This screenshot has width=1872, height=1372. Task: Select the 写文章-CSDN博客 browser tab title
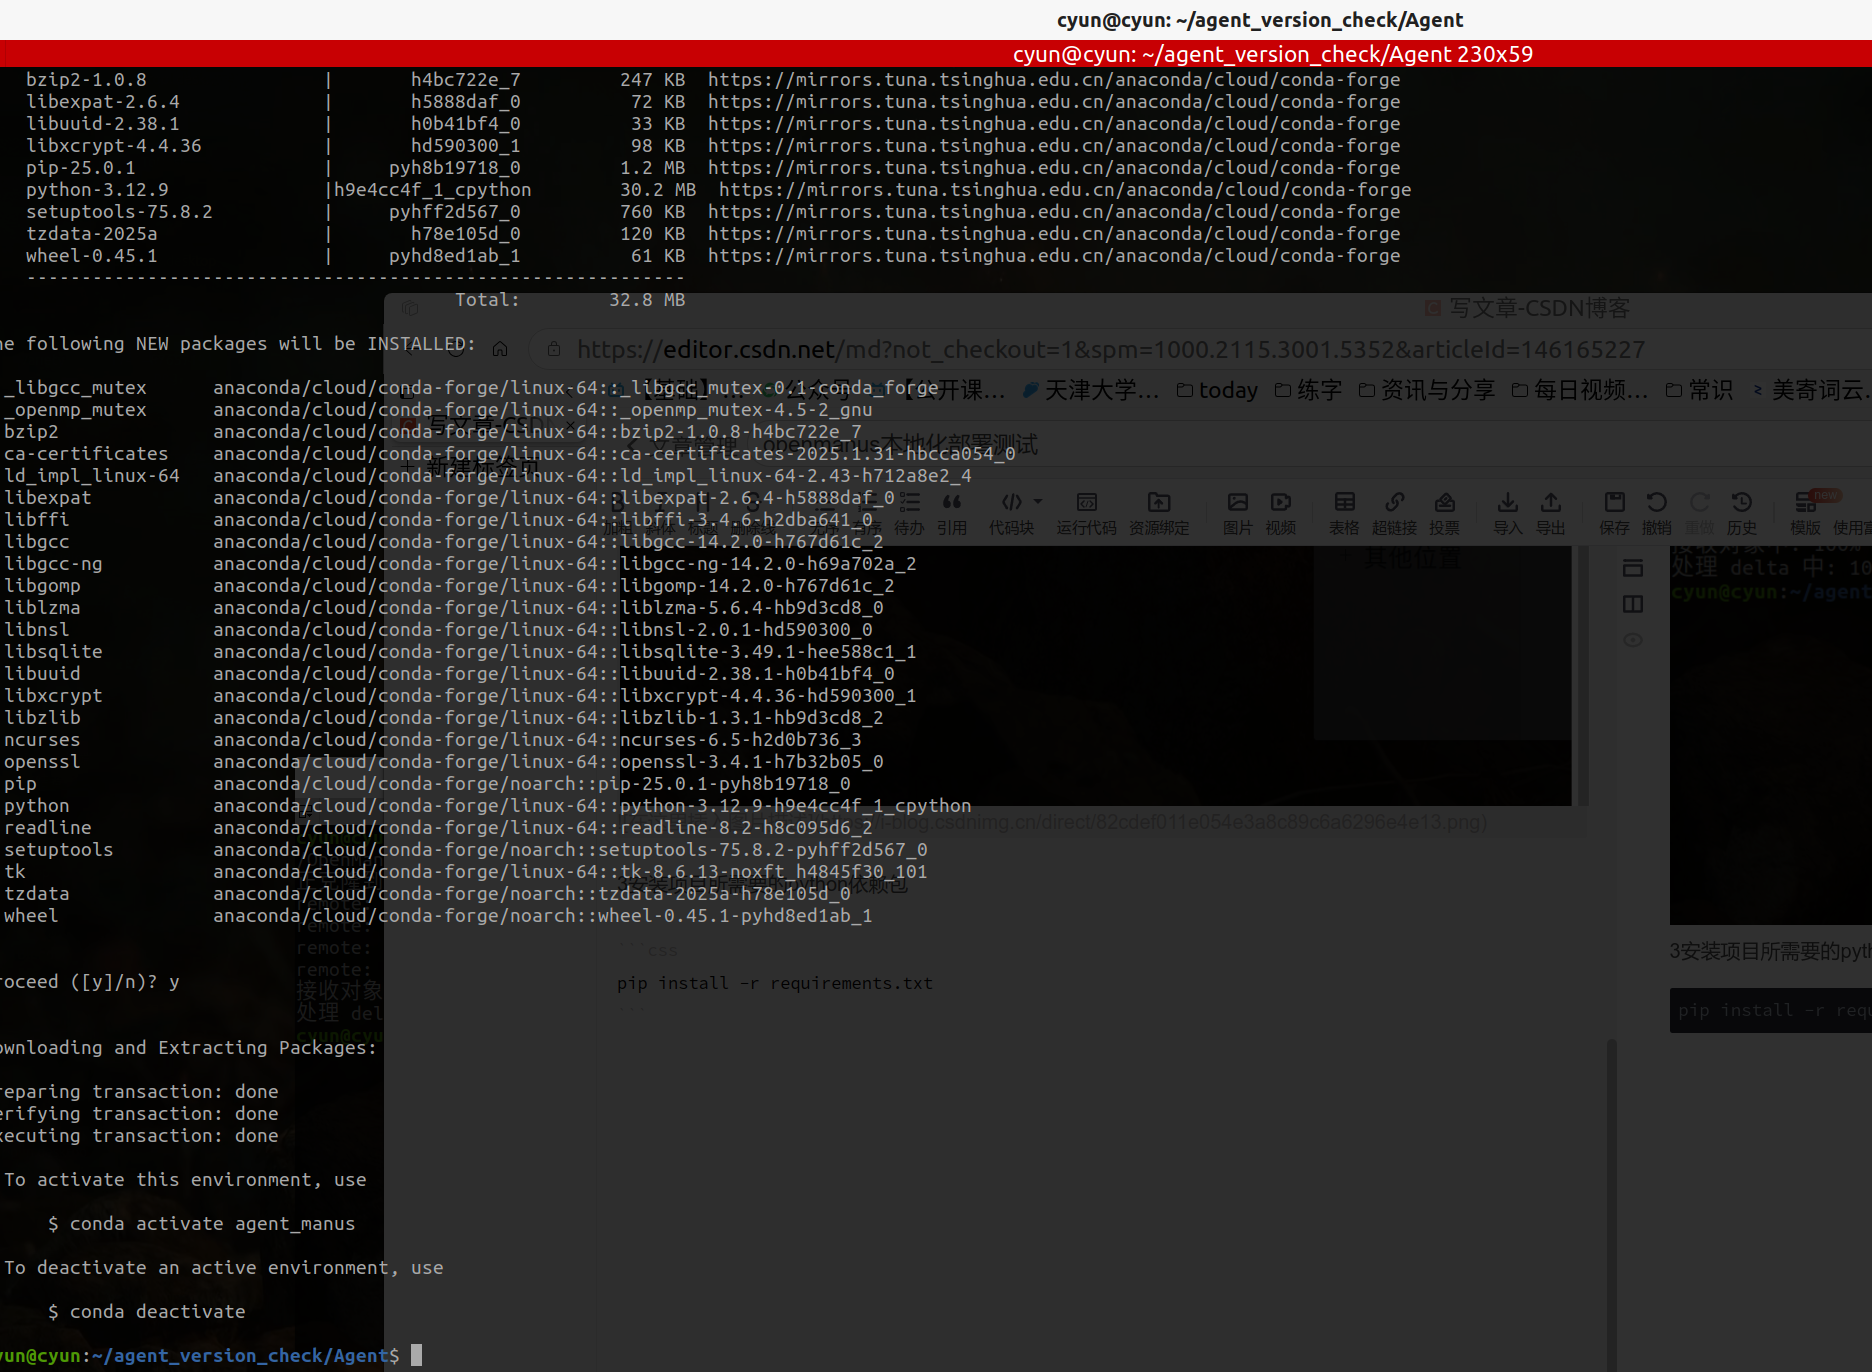[x=1539, y=308]
